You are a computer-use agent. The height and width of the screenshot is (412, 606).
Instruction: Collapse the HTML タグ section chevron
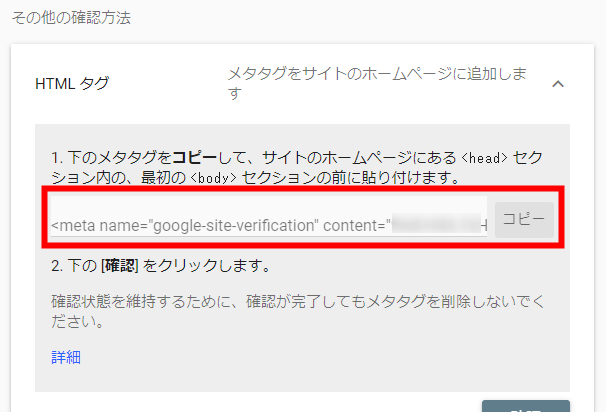[558, 83]
